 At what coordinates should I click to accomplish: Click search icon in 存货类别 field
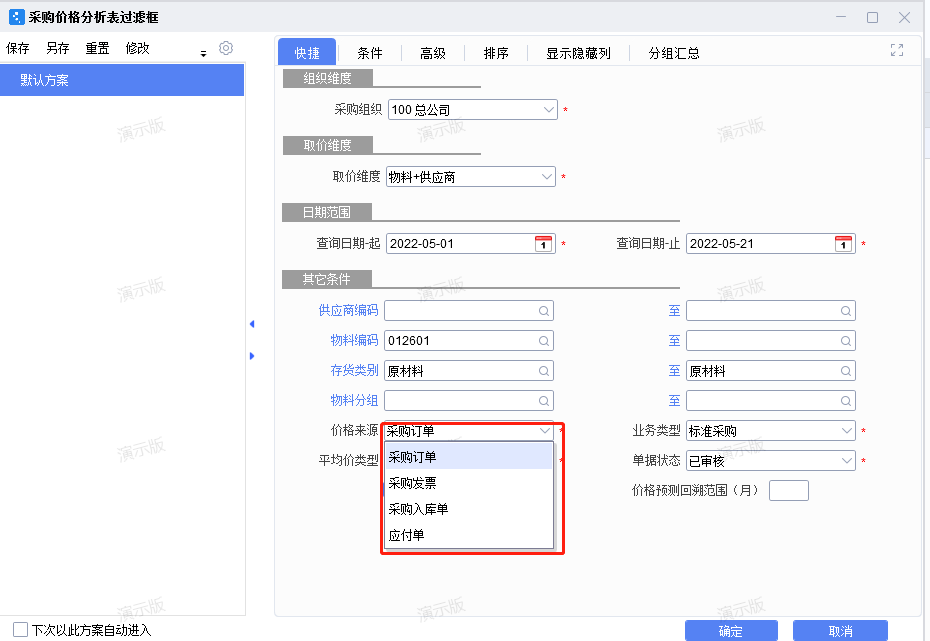tap(544, 371)
